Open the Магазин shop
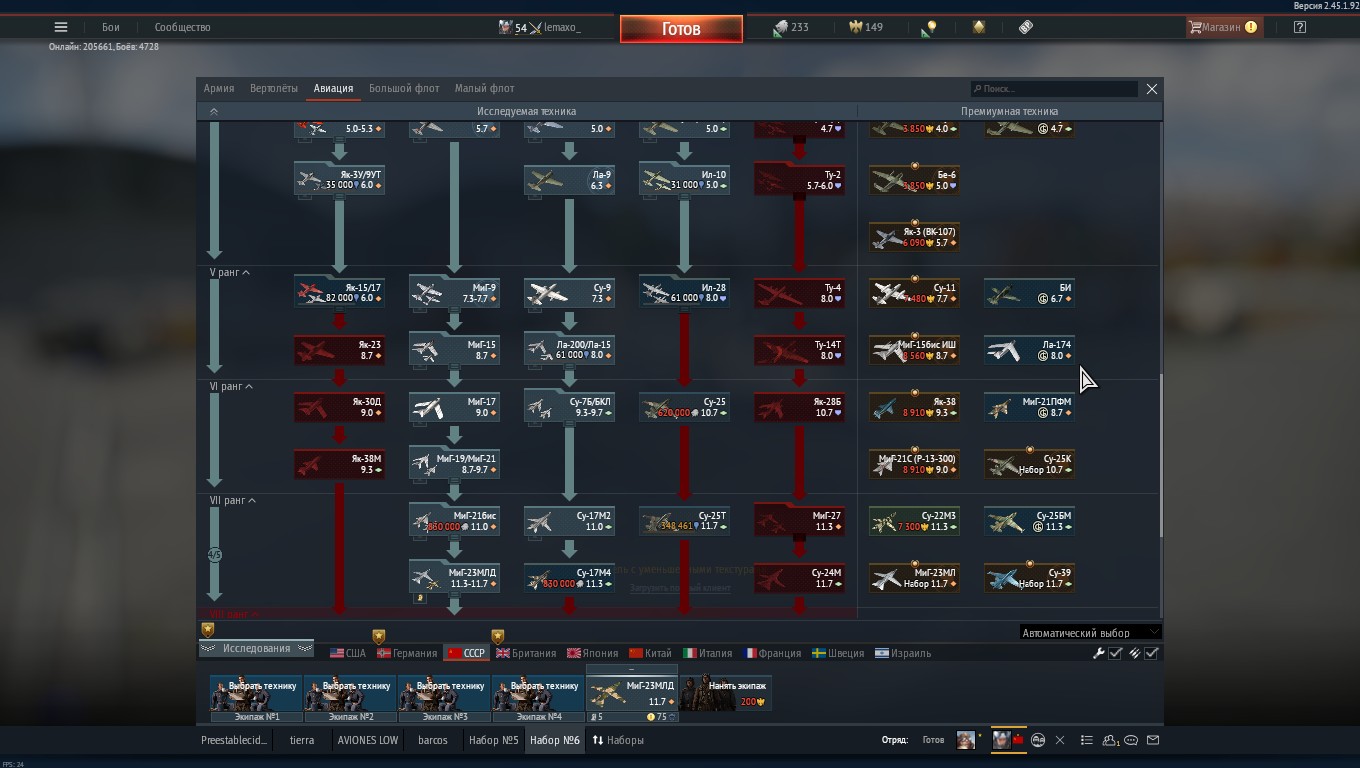 coord(1222,27)
